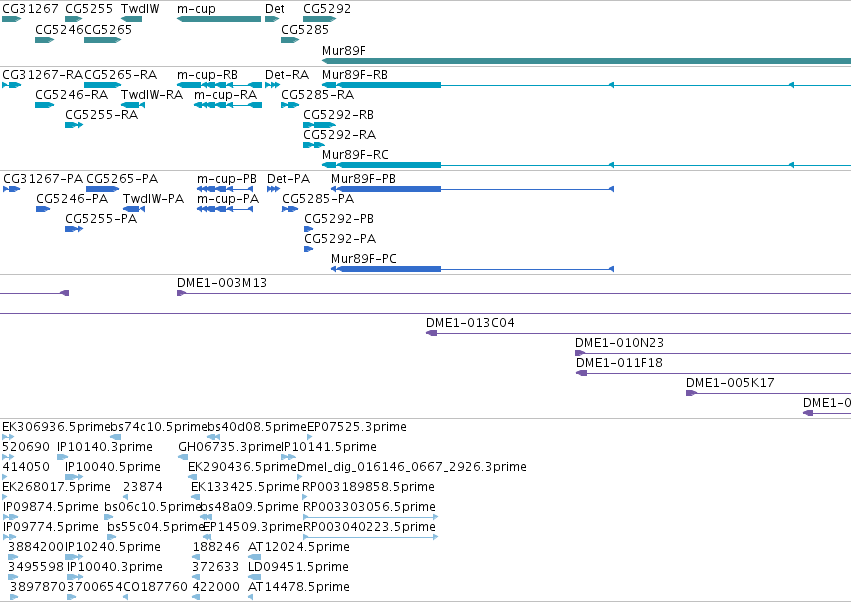Screen dimensions: 851x602
Task: Select the Mur89F-PC protein CDS glyph
Action: click(386, 269)
